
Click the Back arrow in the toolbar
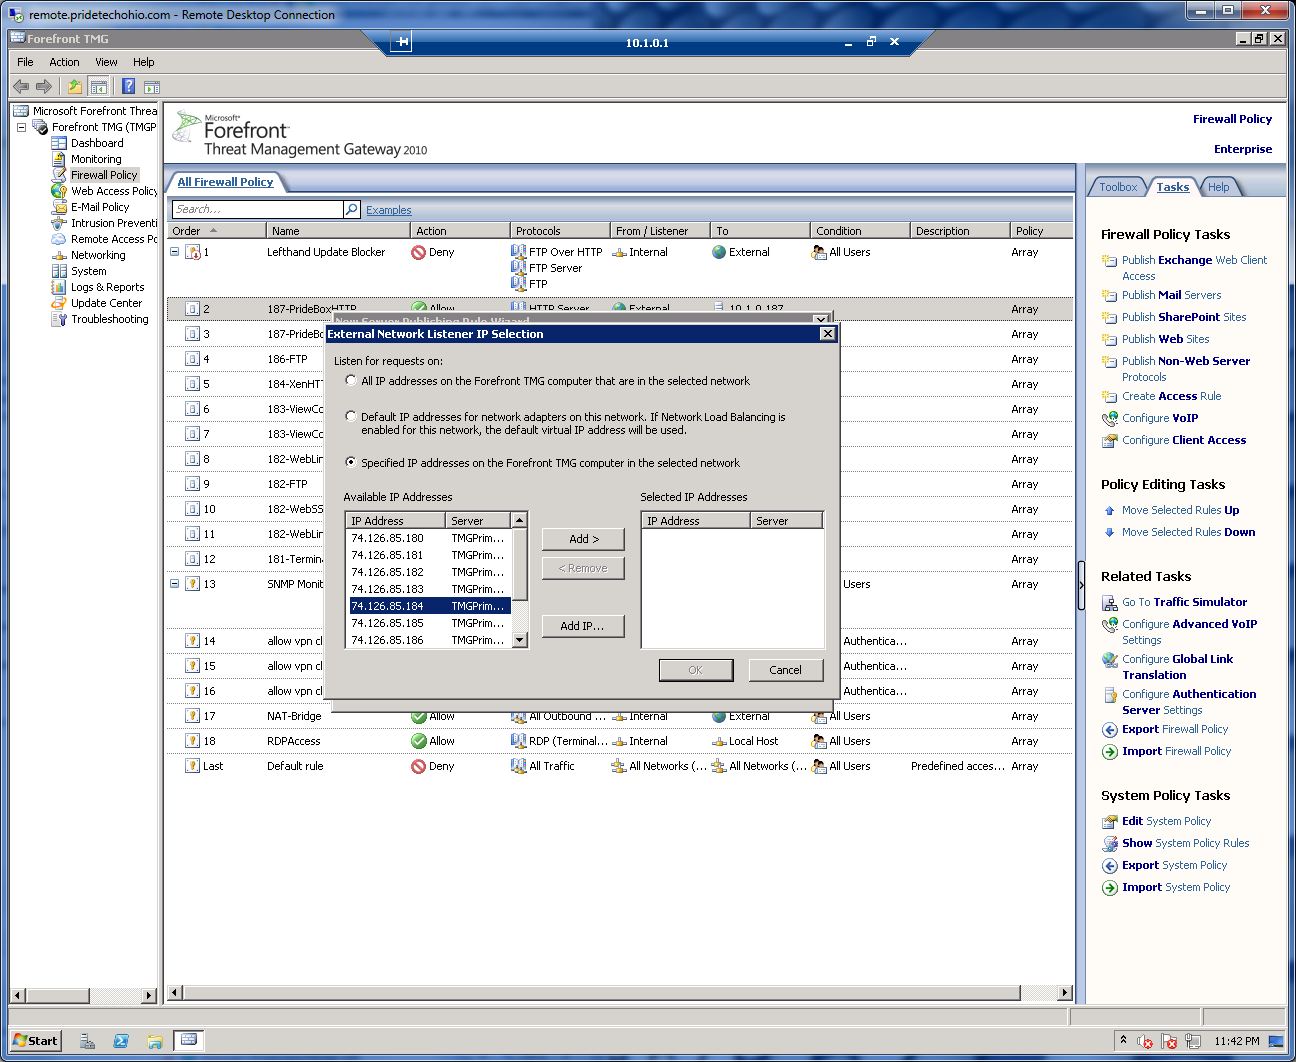pyautogui.click(x=20, y=87)
